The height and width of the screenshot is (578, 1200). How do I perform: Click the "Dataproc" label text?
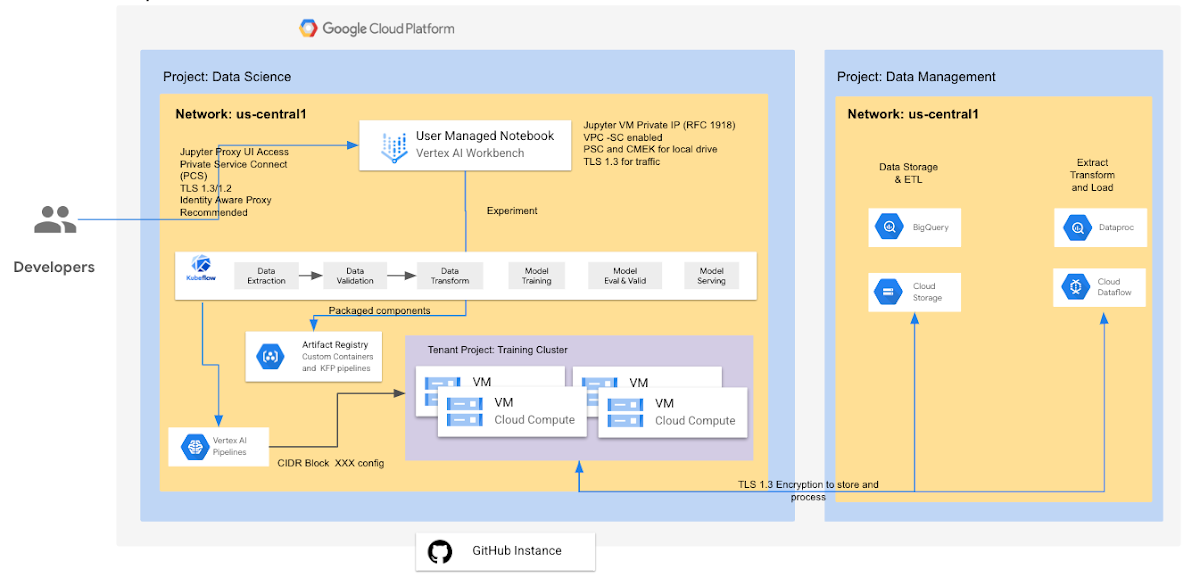click(x=1118, y=228)
